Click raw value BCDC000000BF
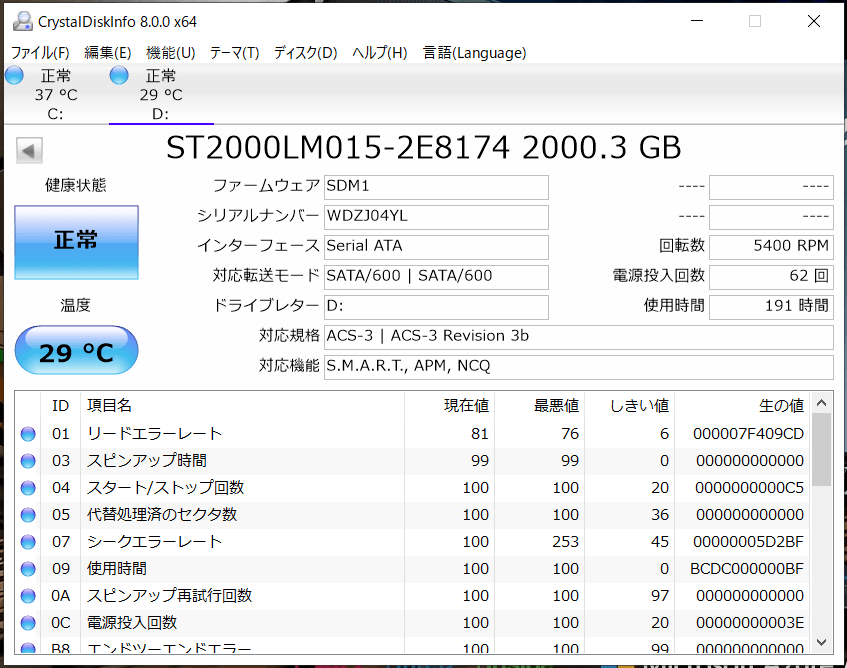The image size is (847, 668). click(x=747, y=569)
